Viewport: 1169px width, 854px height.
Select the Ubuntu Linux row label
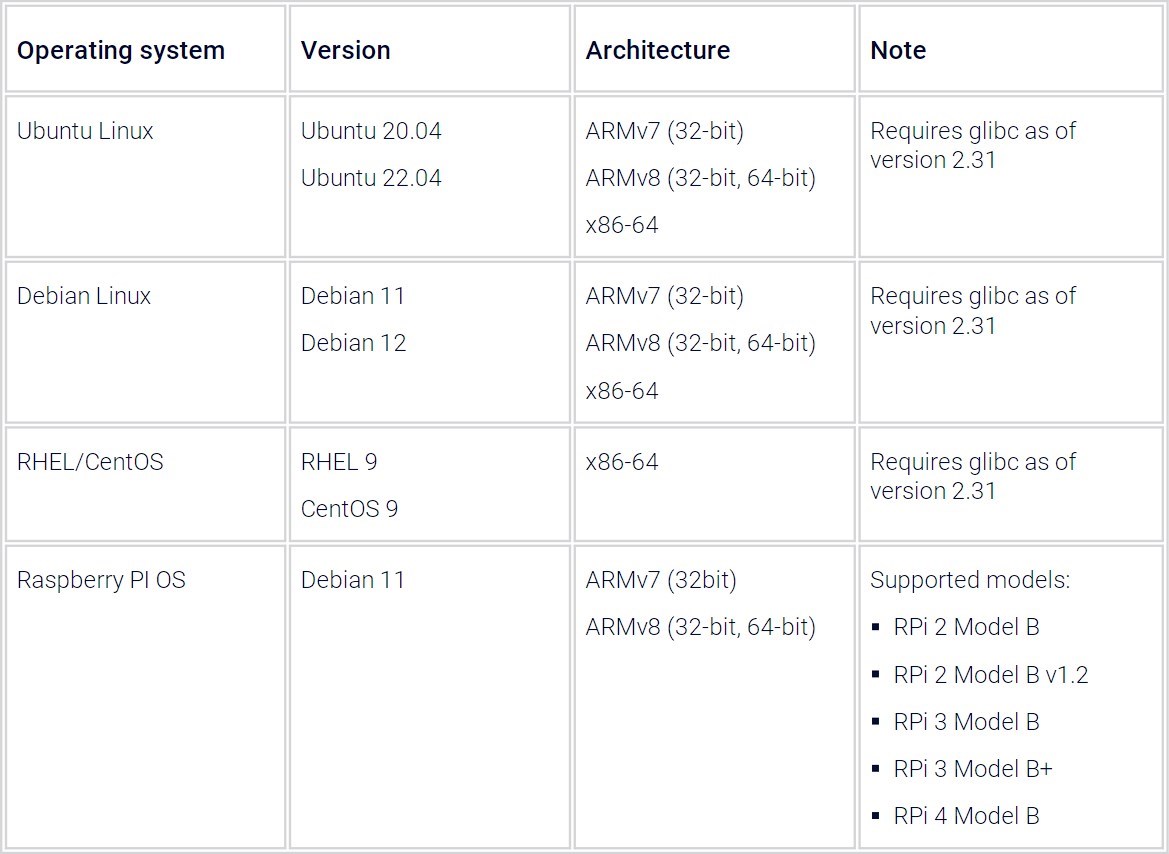point(84,131)
